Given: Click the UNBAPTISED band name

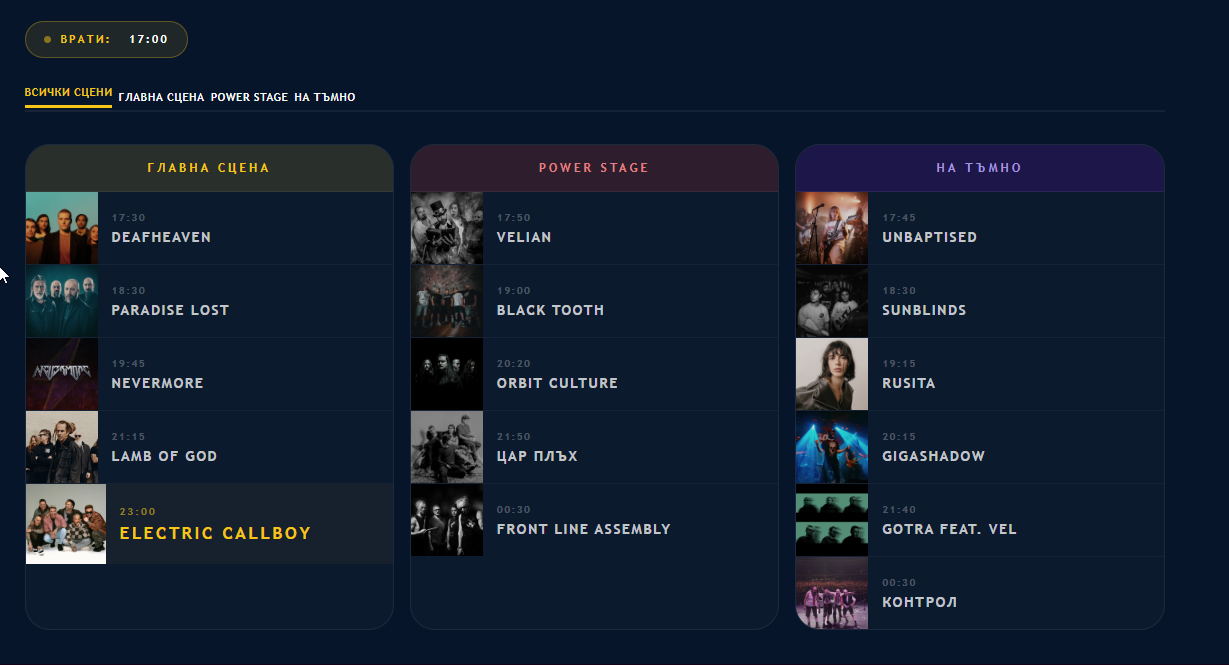Looking at the screenshot, I should 929,237.
